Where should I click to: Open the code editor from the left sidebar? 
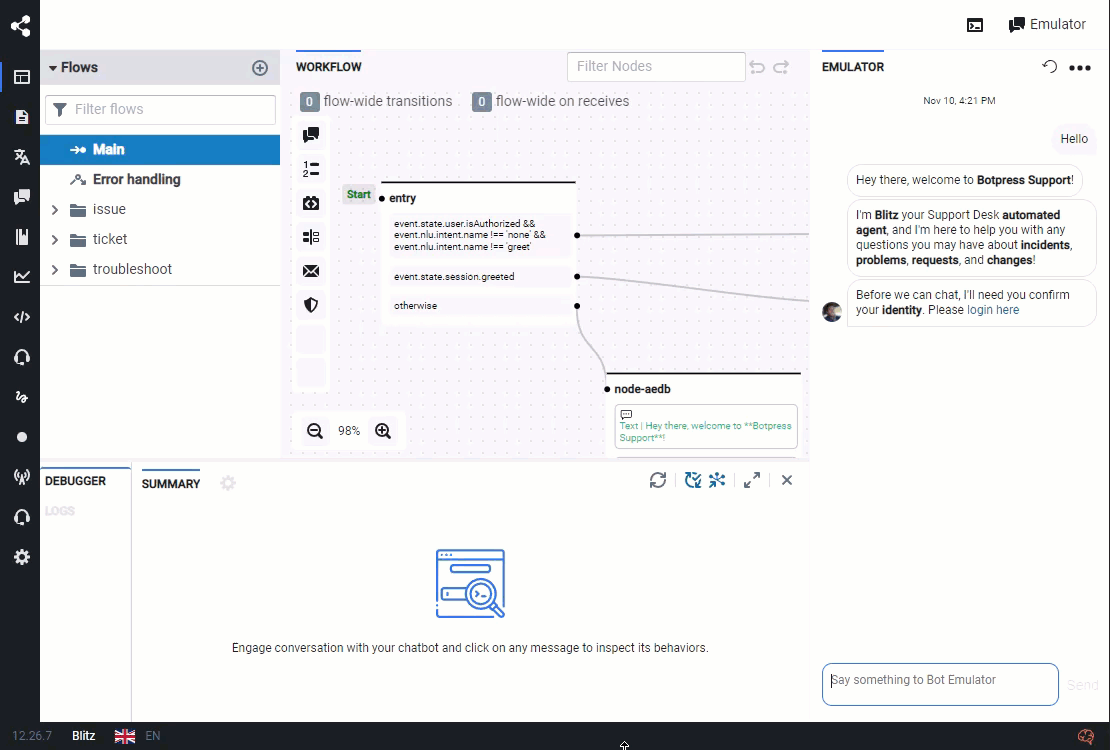(x=21, y=317)
